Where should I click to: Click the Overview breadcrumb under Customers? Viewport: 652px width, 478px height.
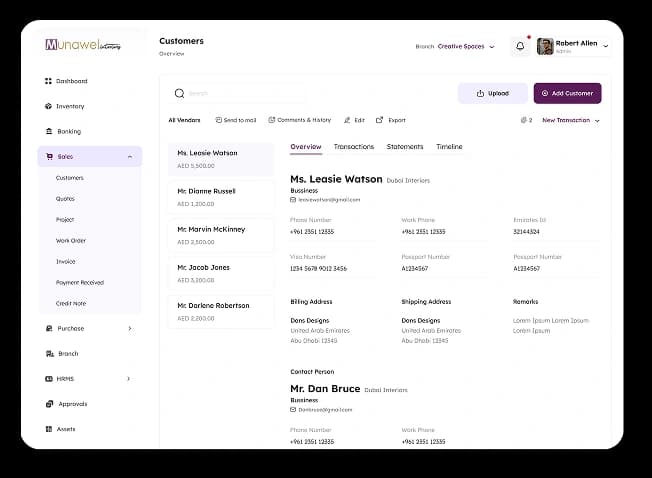pyautogui.click(x=171, y=54)
